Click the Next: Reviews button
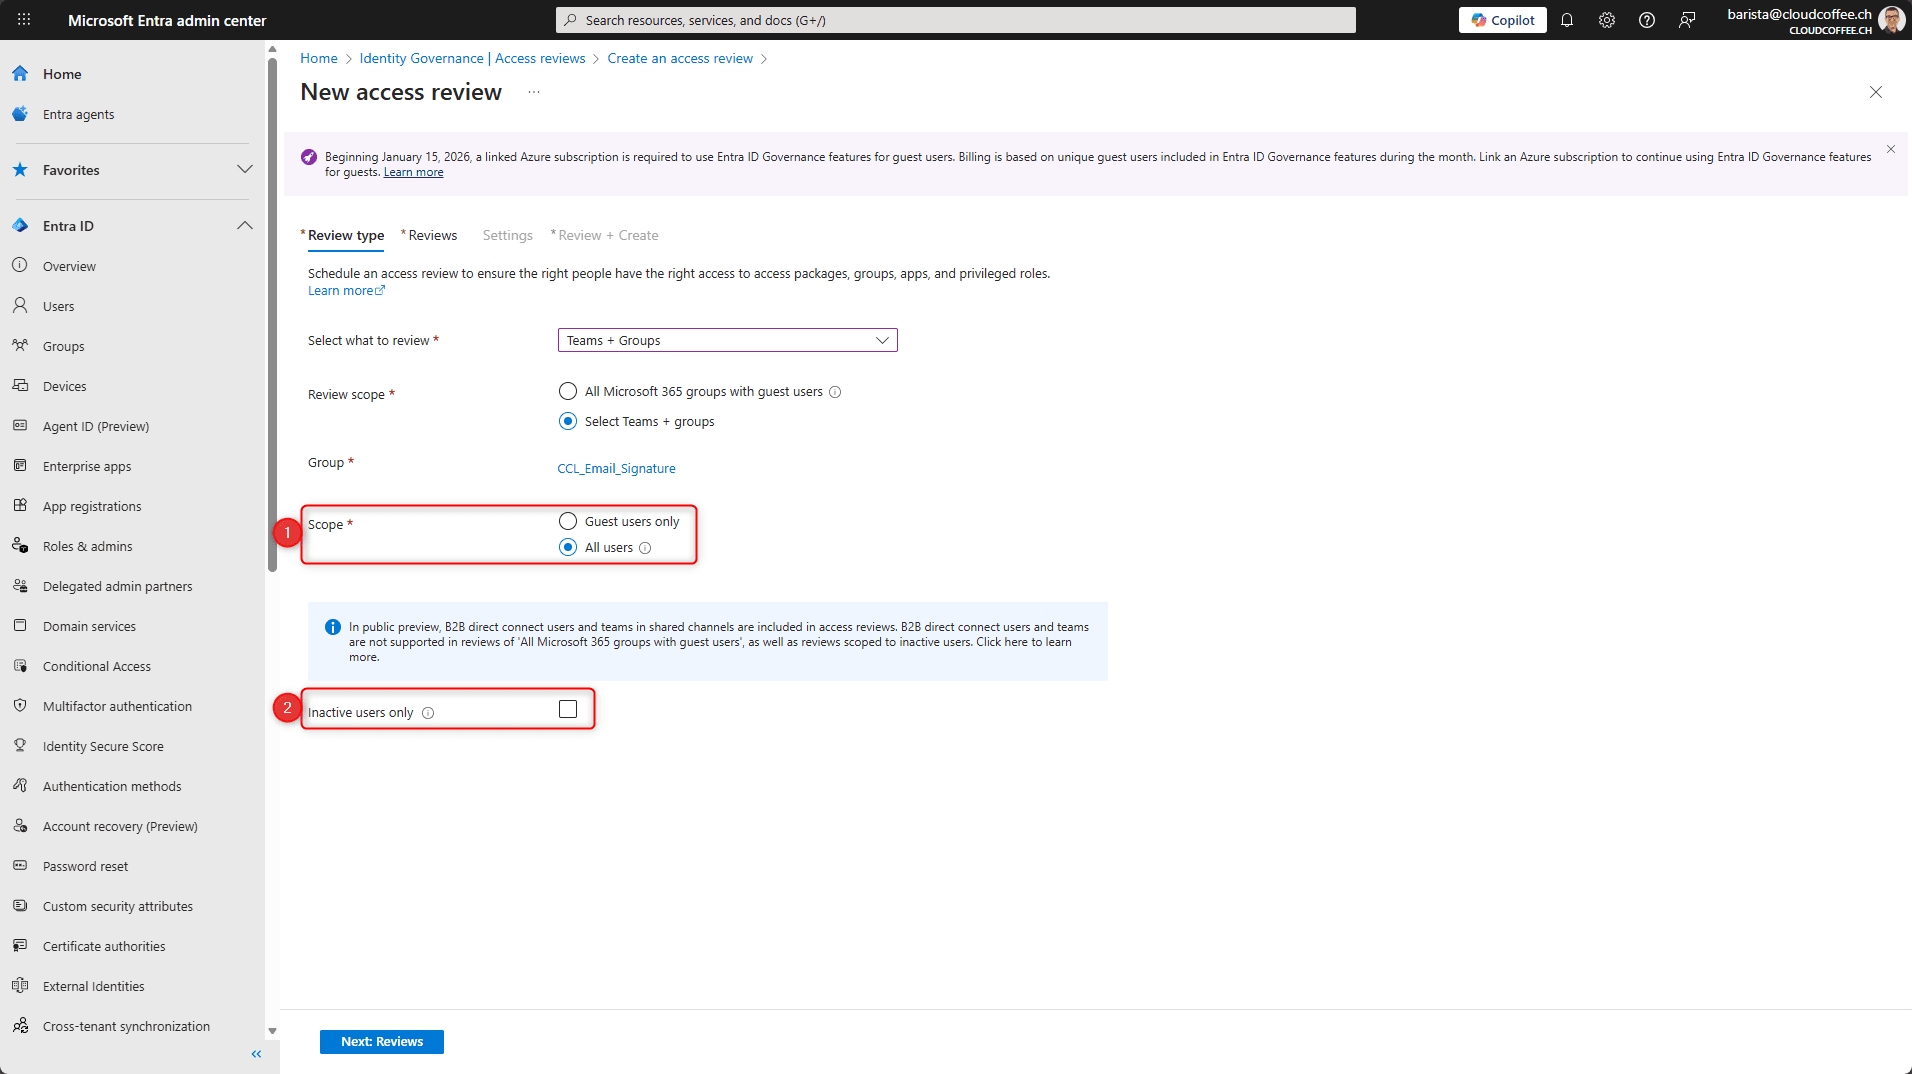1912x1074 pixels. (381, 1041)
